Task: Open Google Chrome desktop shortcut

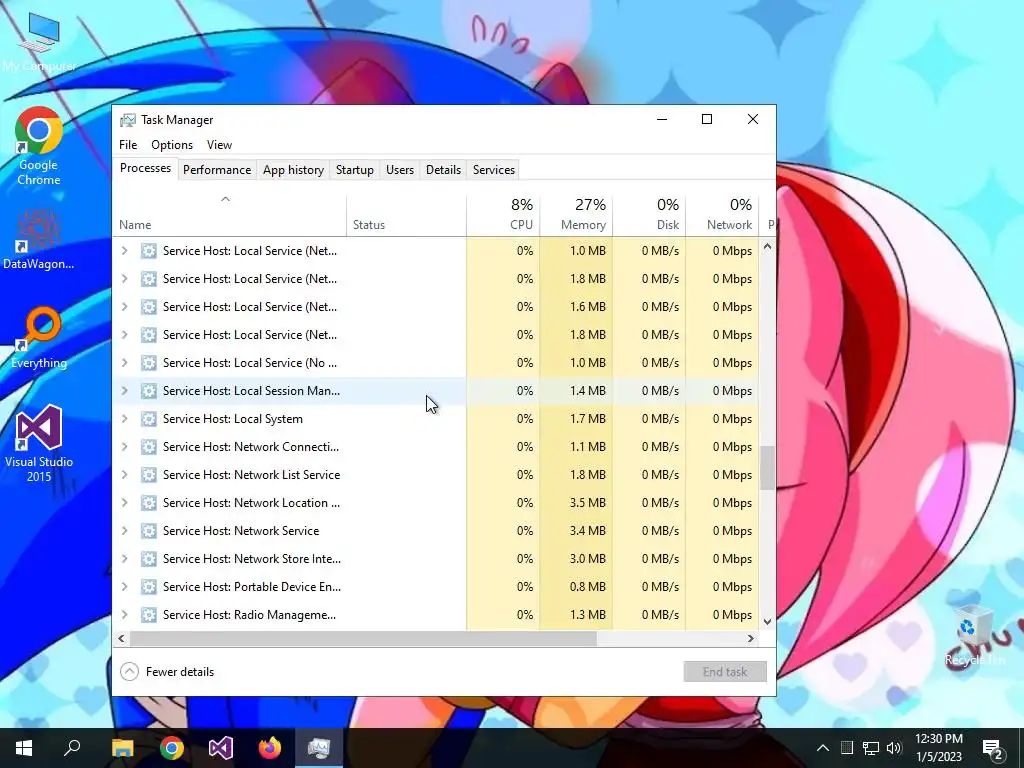Action: 39,146
